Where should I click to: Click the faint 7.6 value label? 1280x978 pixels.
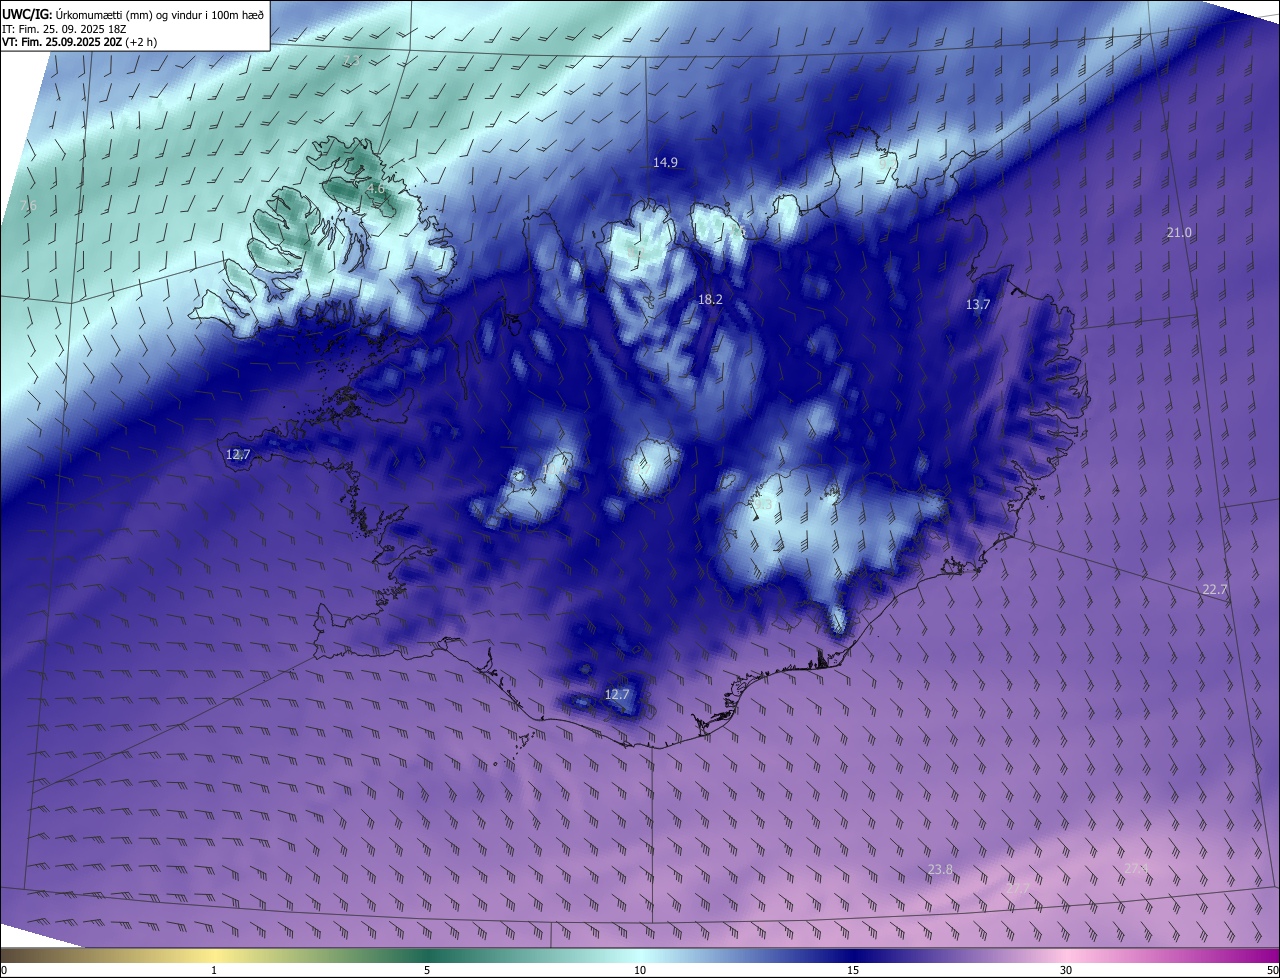click(x=28, y=205)
